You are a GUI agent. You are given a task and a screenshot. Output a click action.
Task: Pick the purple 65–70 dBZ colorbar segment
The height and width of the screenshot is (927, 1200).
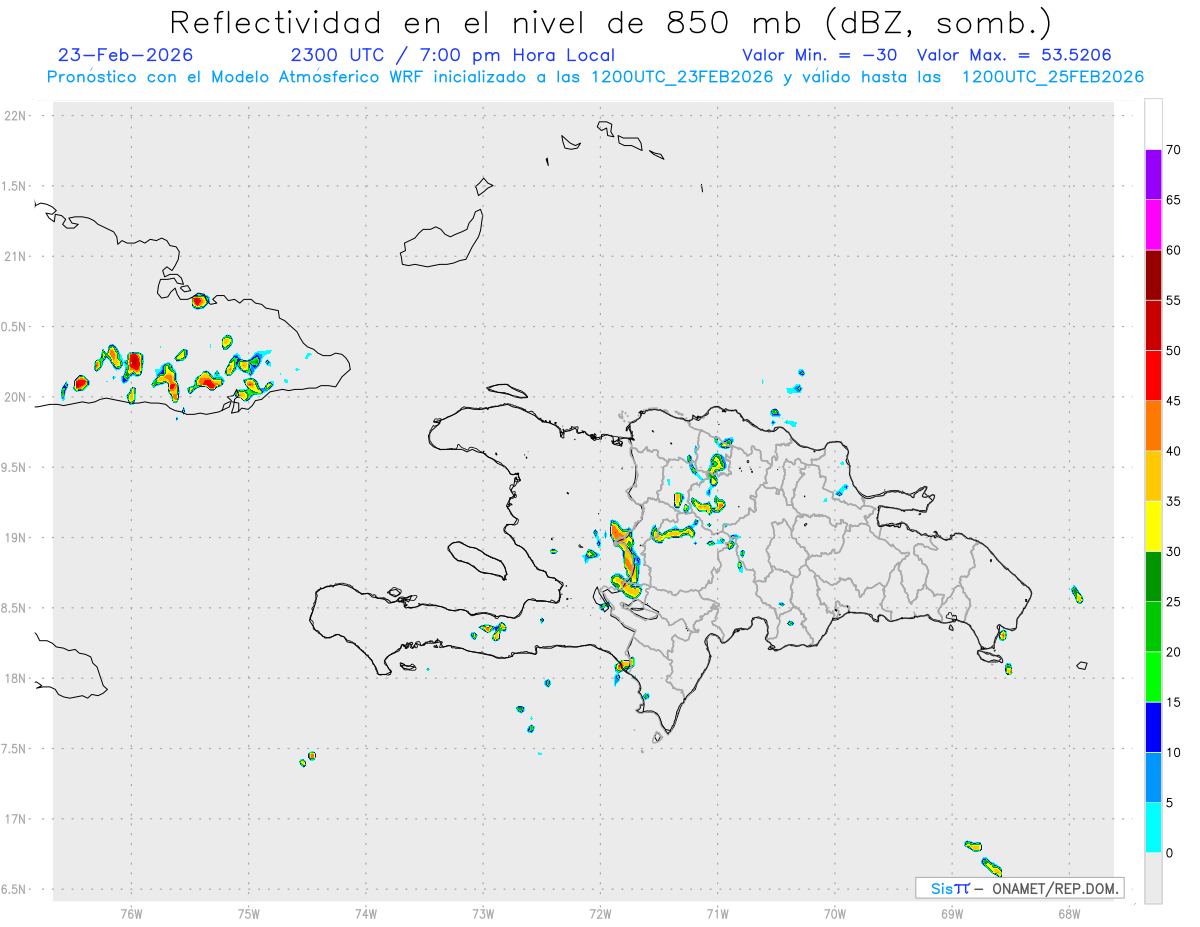1153,175
